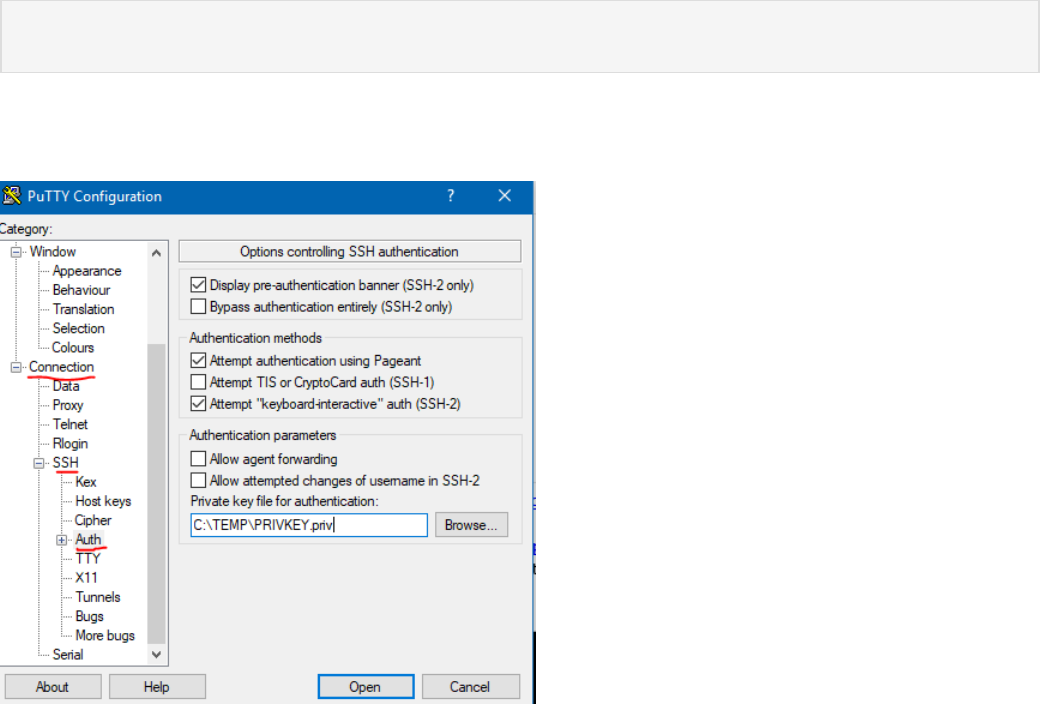
Task: Open the Translation category
Action: click(x=84, y=309)
